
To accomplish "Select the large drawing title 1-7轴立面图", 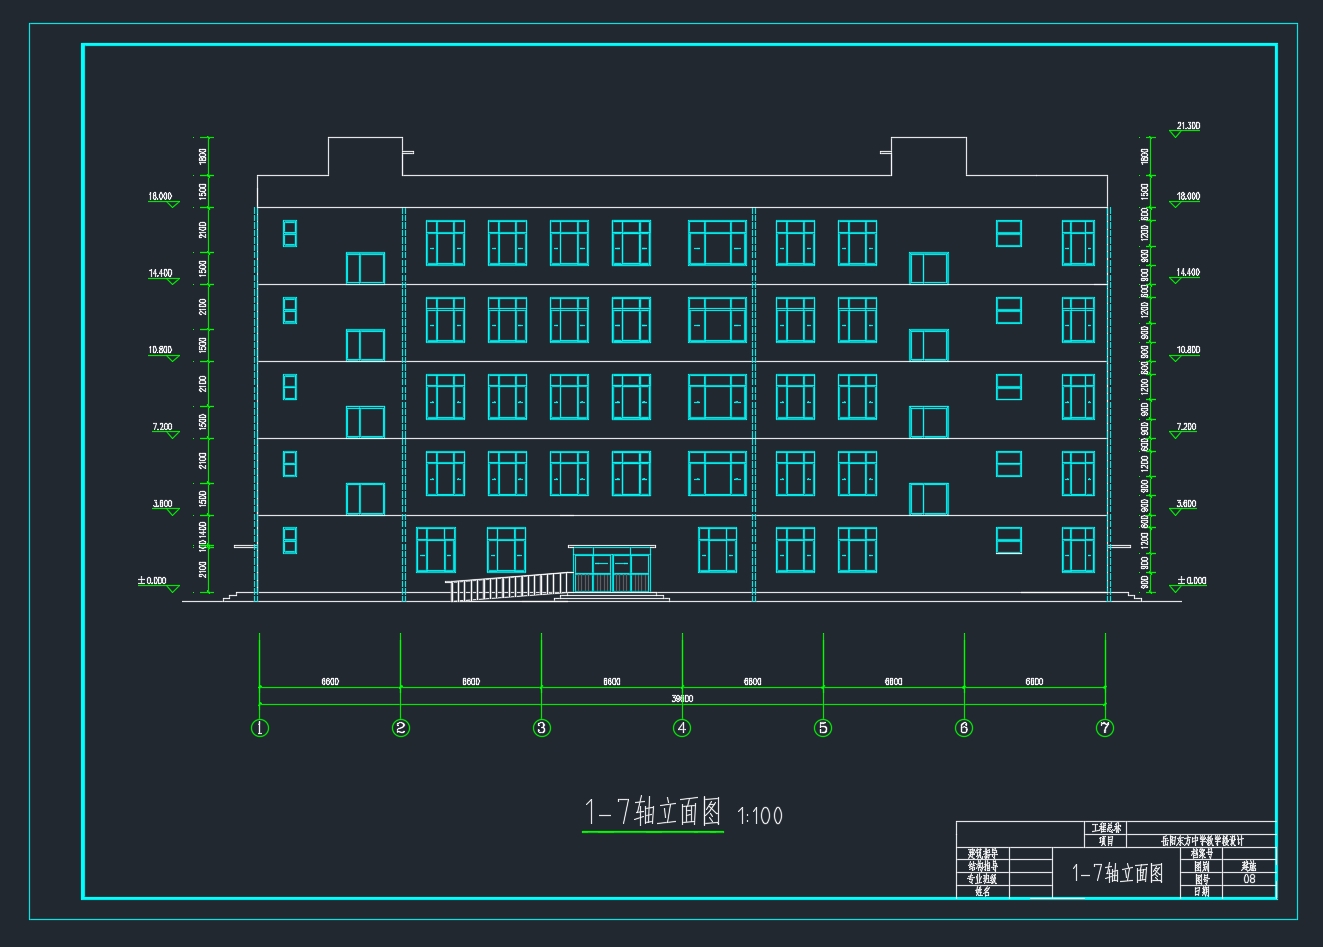I will (652, 813).
